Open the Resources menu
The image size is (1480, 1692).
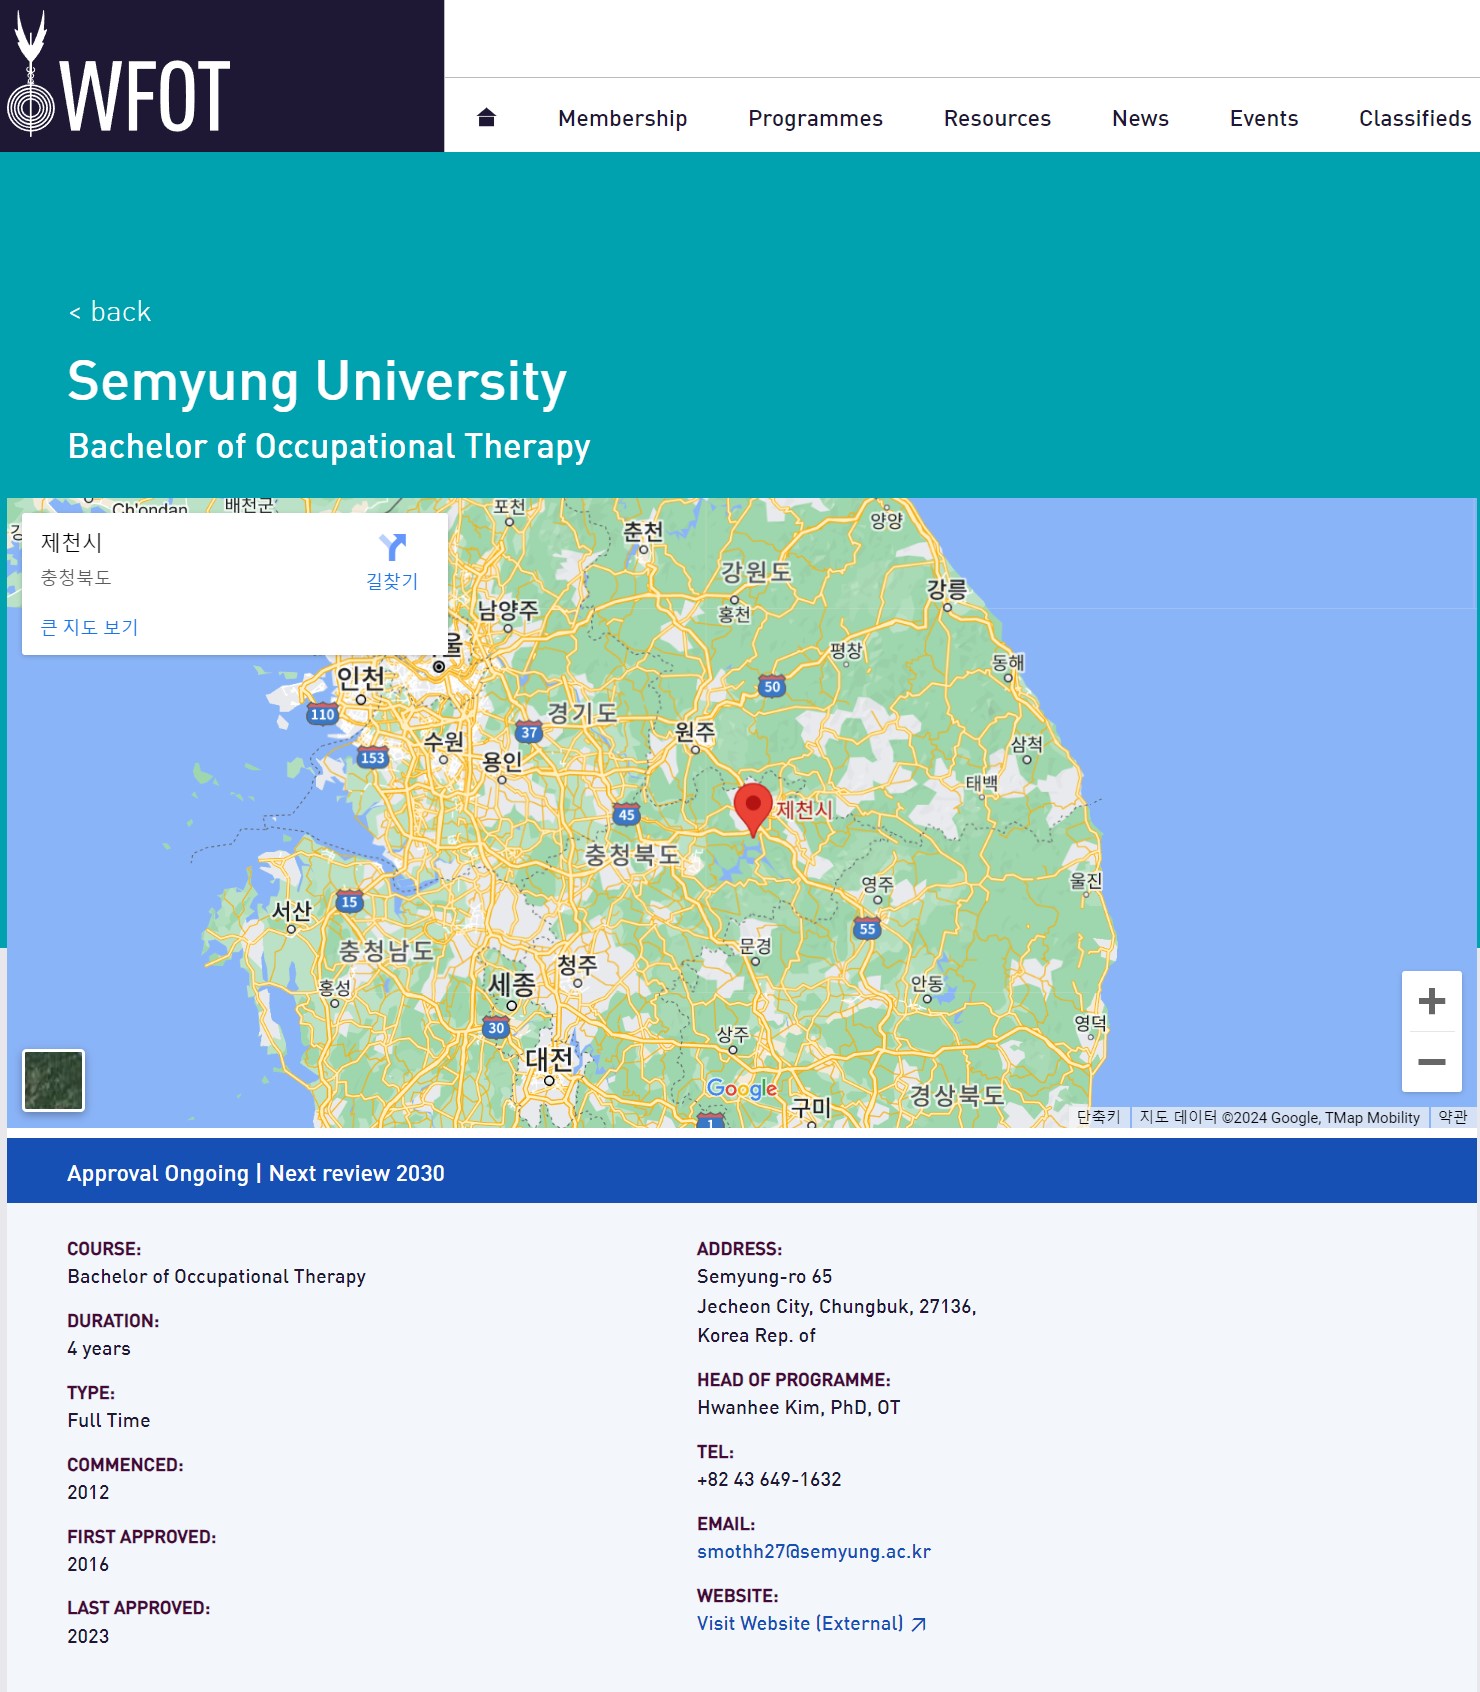click(997, 118)
